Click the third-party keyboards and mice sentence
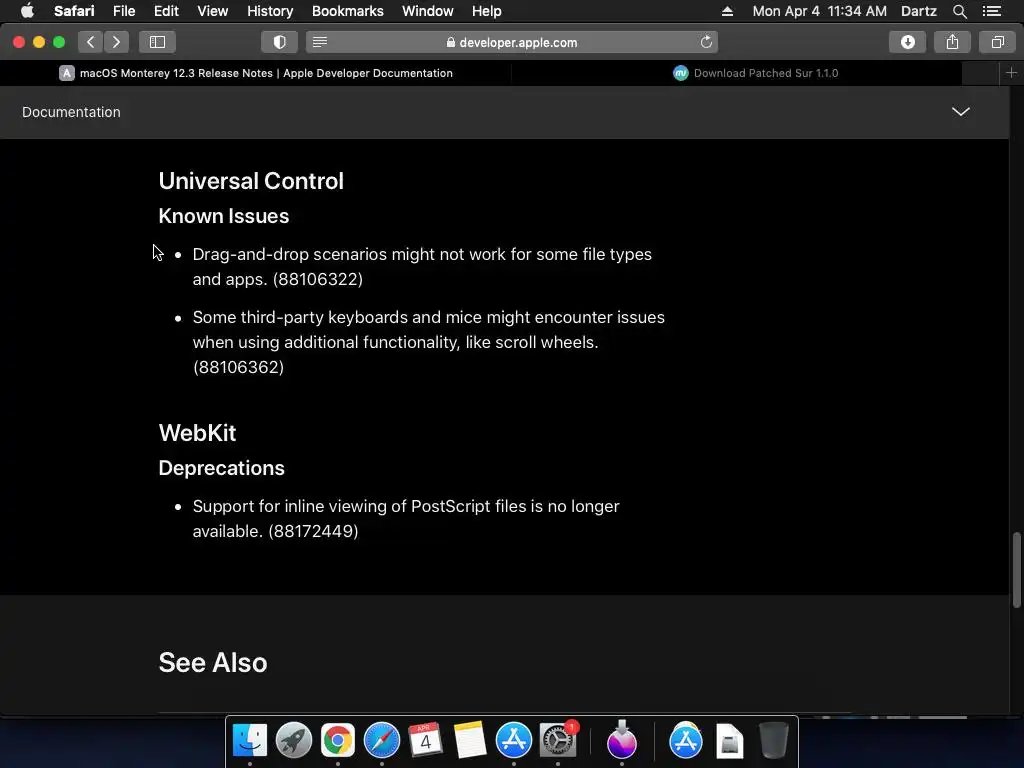 click(428, 342)
